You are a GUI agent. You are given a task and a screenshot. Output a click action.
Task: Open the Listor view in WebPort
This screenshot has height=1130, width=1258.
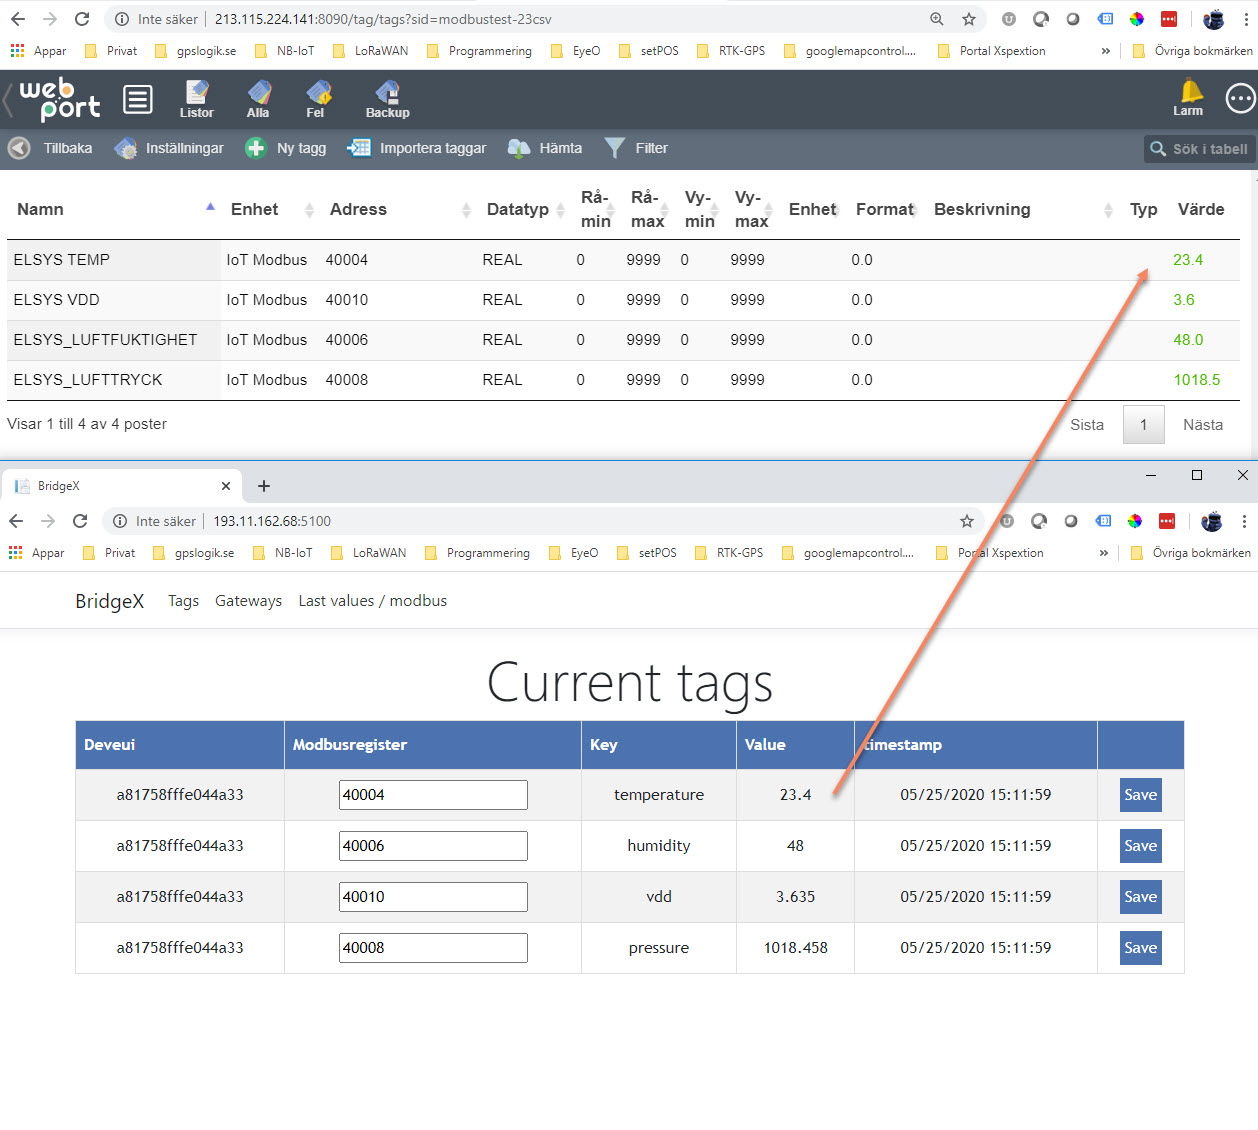[196, 99]
